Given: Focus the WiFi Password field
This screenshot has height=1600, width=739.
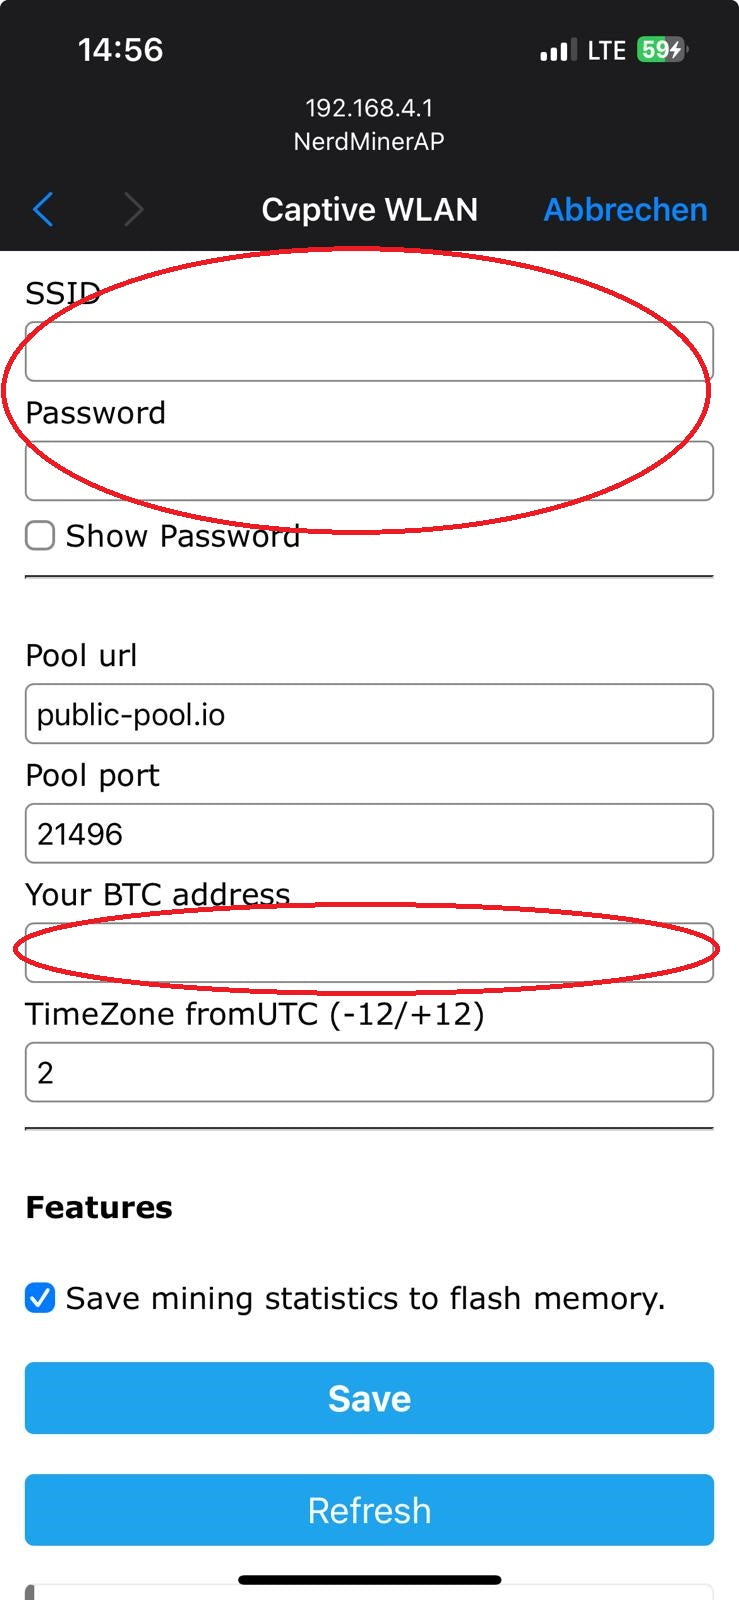Looking at the screenshot, I should coord(369,471).
